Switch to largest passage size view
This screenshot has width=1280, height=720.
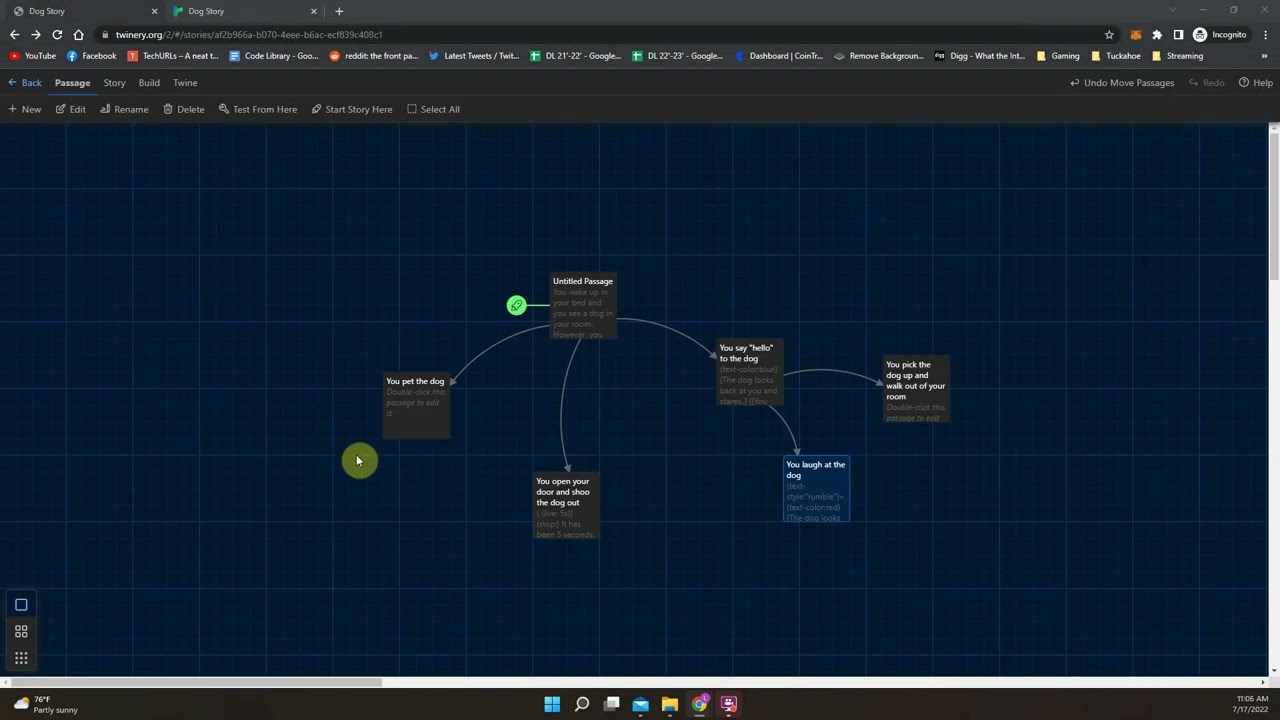tap(21, 605)
